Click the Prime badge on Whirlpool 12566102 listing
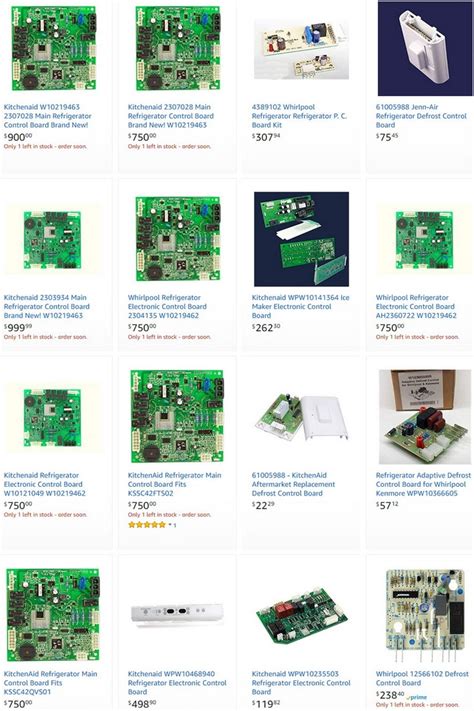 [416, 697]
